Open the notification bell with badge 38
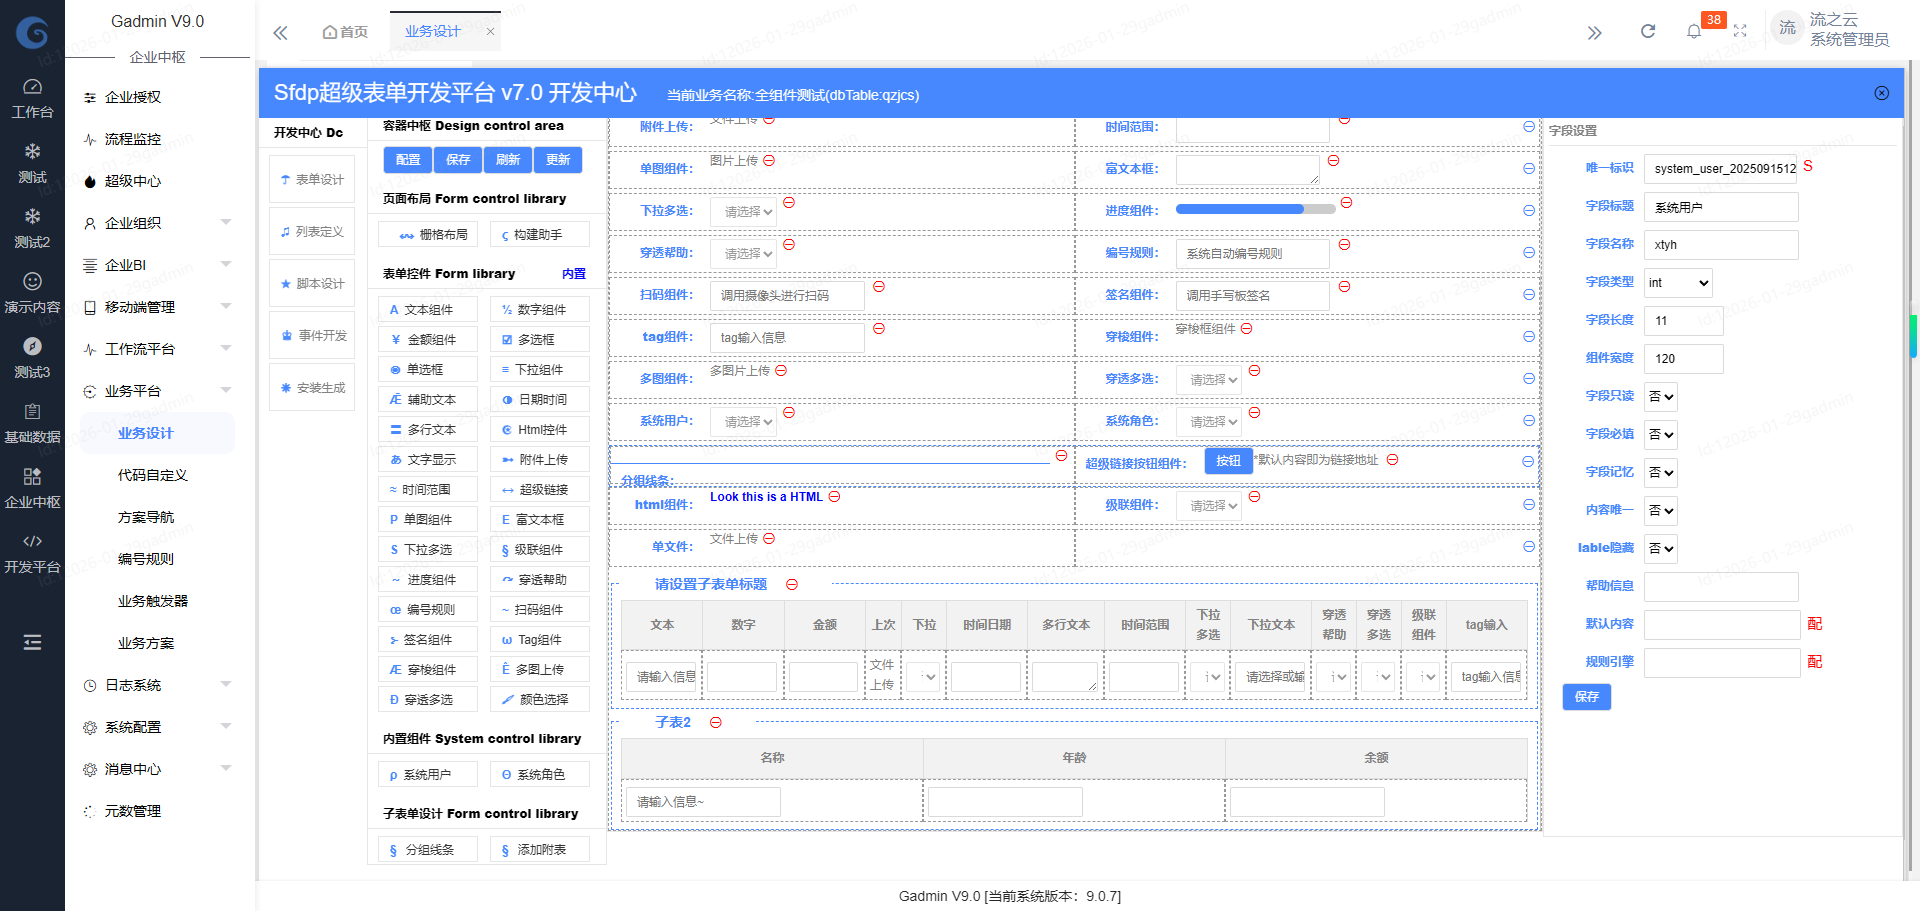 coord(1694,31)
